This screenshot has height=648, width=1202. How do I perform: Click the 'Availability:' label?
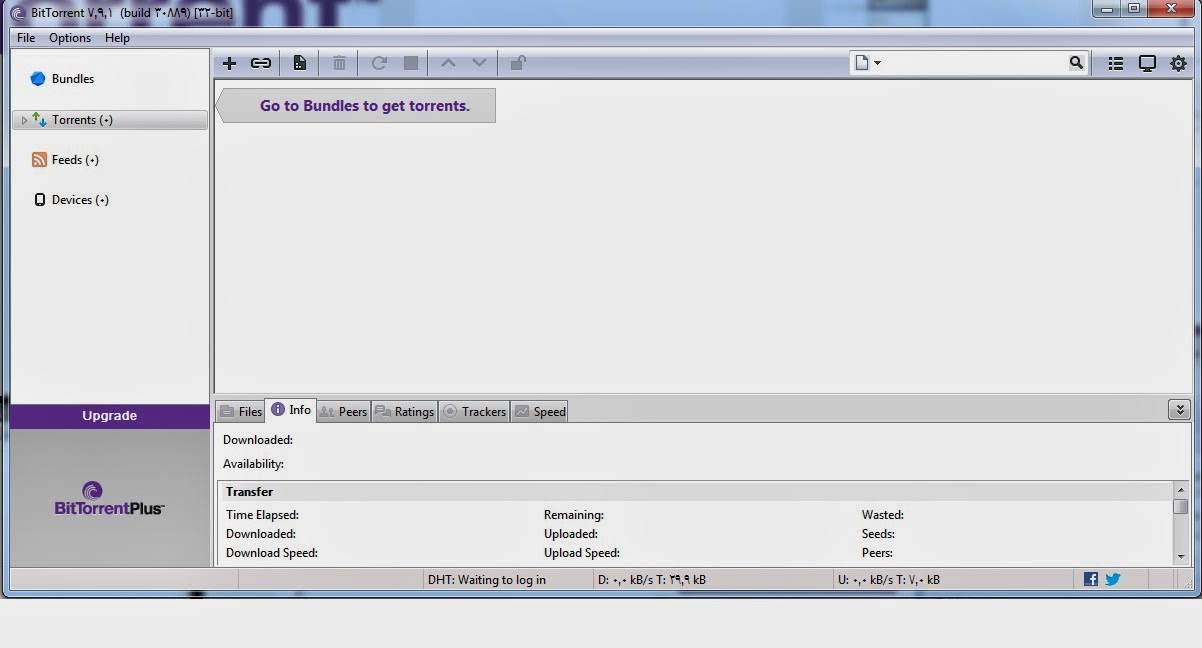tap(253, 464)
